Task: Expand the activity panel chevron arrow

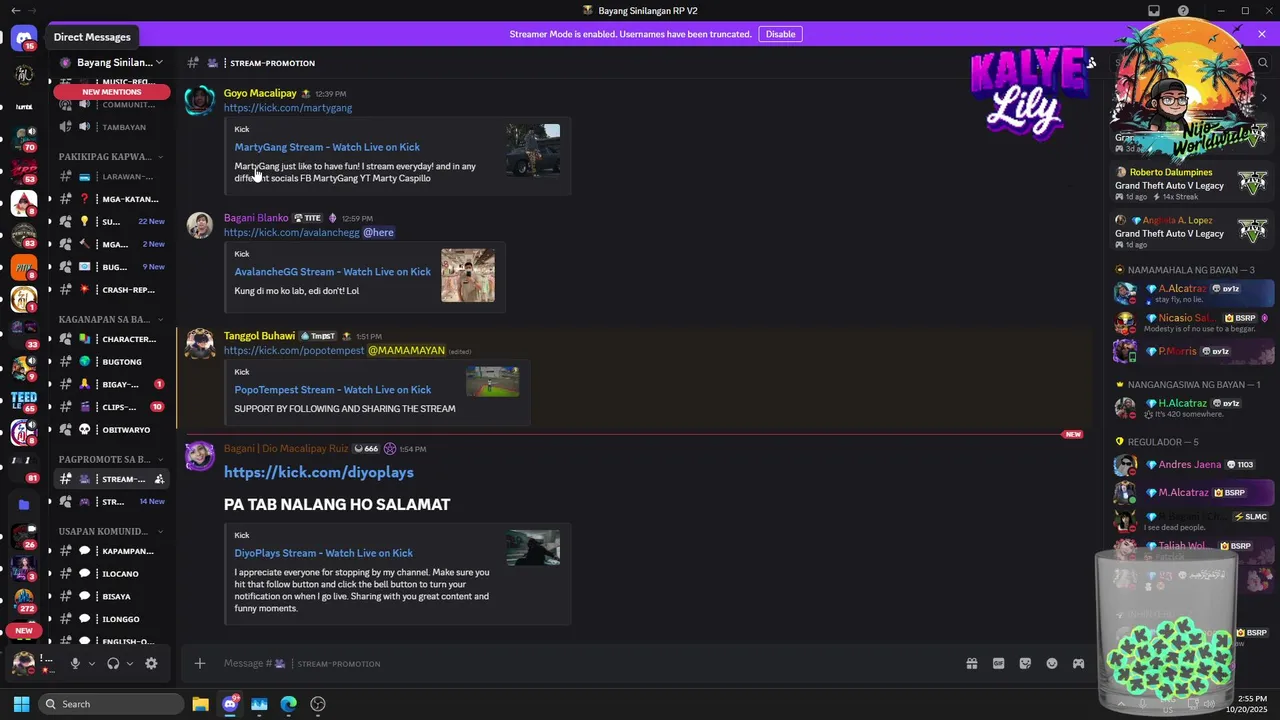Action: coord(1264,98)
